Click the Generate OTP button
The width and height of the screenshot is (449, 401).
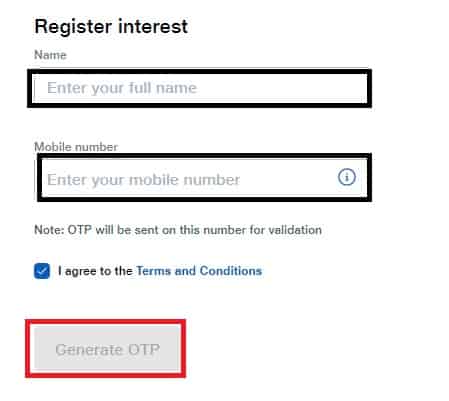(x=107, y=349)
